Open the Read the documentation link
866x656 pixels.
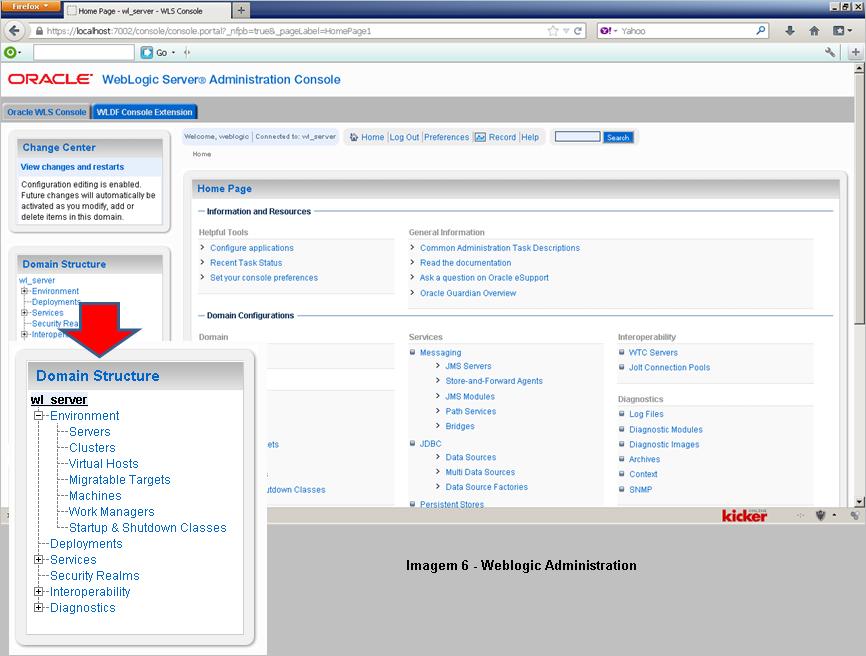pos(466,263)
